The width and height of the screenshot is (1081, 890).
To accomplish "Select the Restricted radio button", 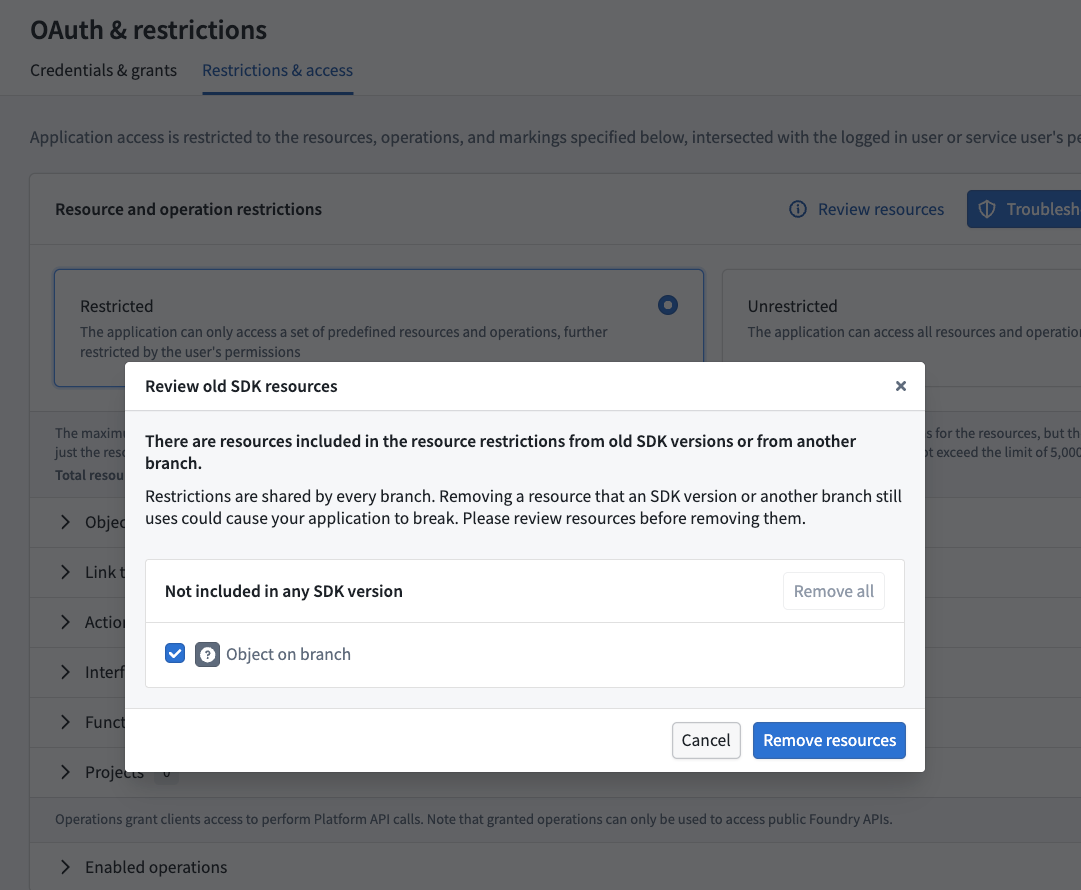I will 667,305.
